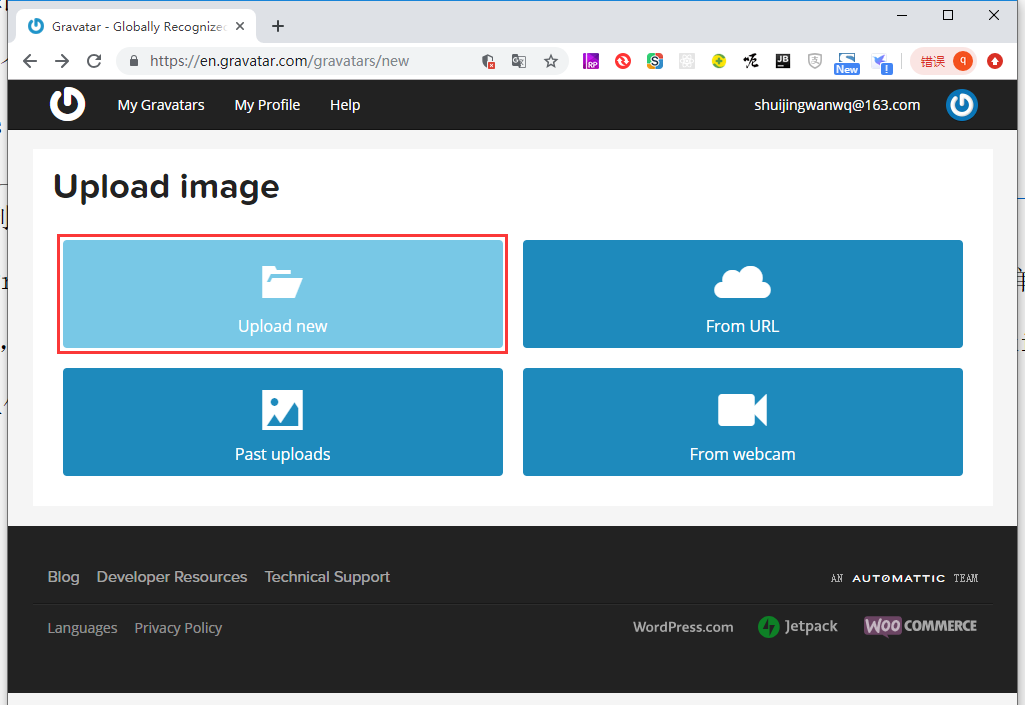Screen dimensions: 1025x705
Task: Open the Technical Support footer link
Action: pos(327,577)
